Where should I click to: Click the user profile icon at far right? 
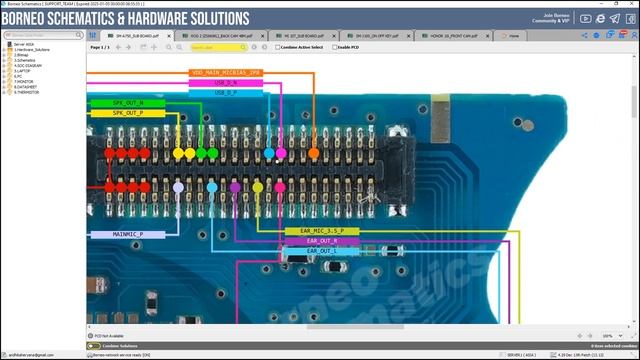click(x=635, y=36)
